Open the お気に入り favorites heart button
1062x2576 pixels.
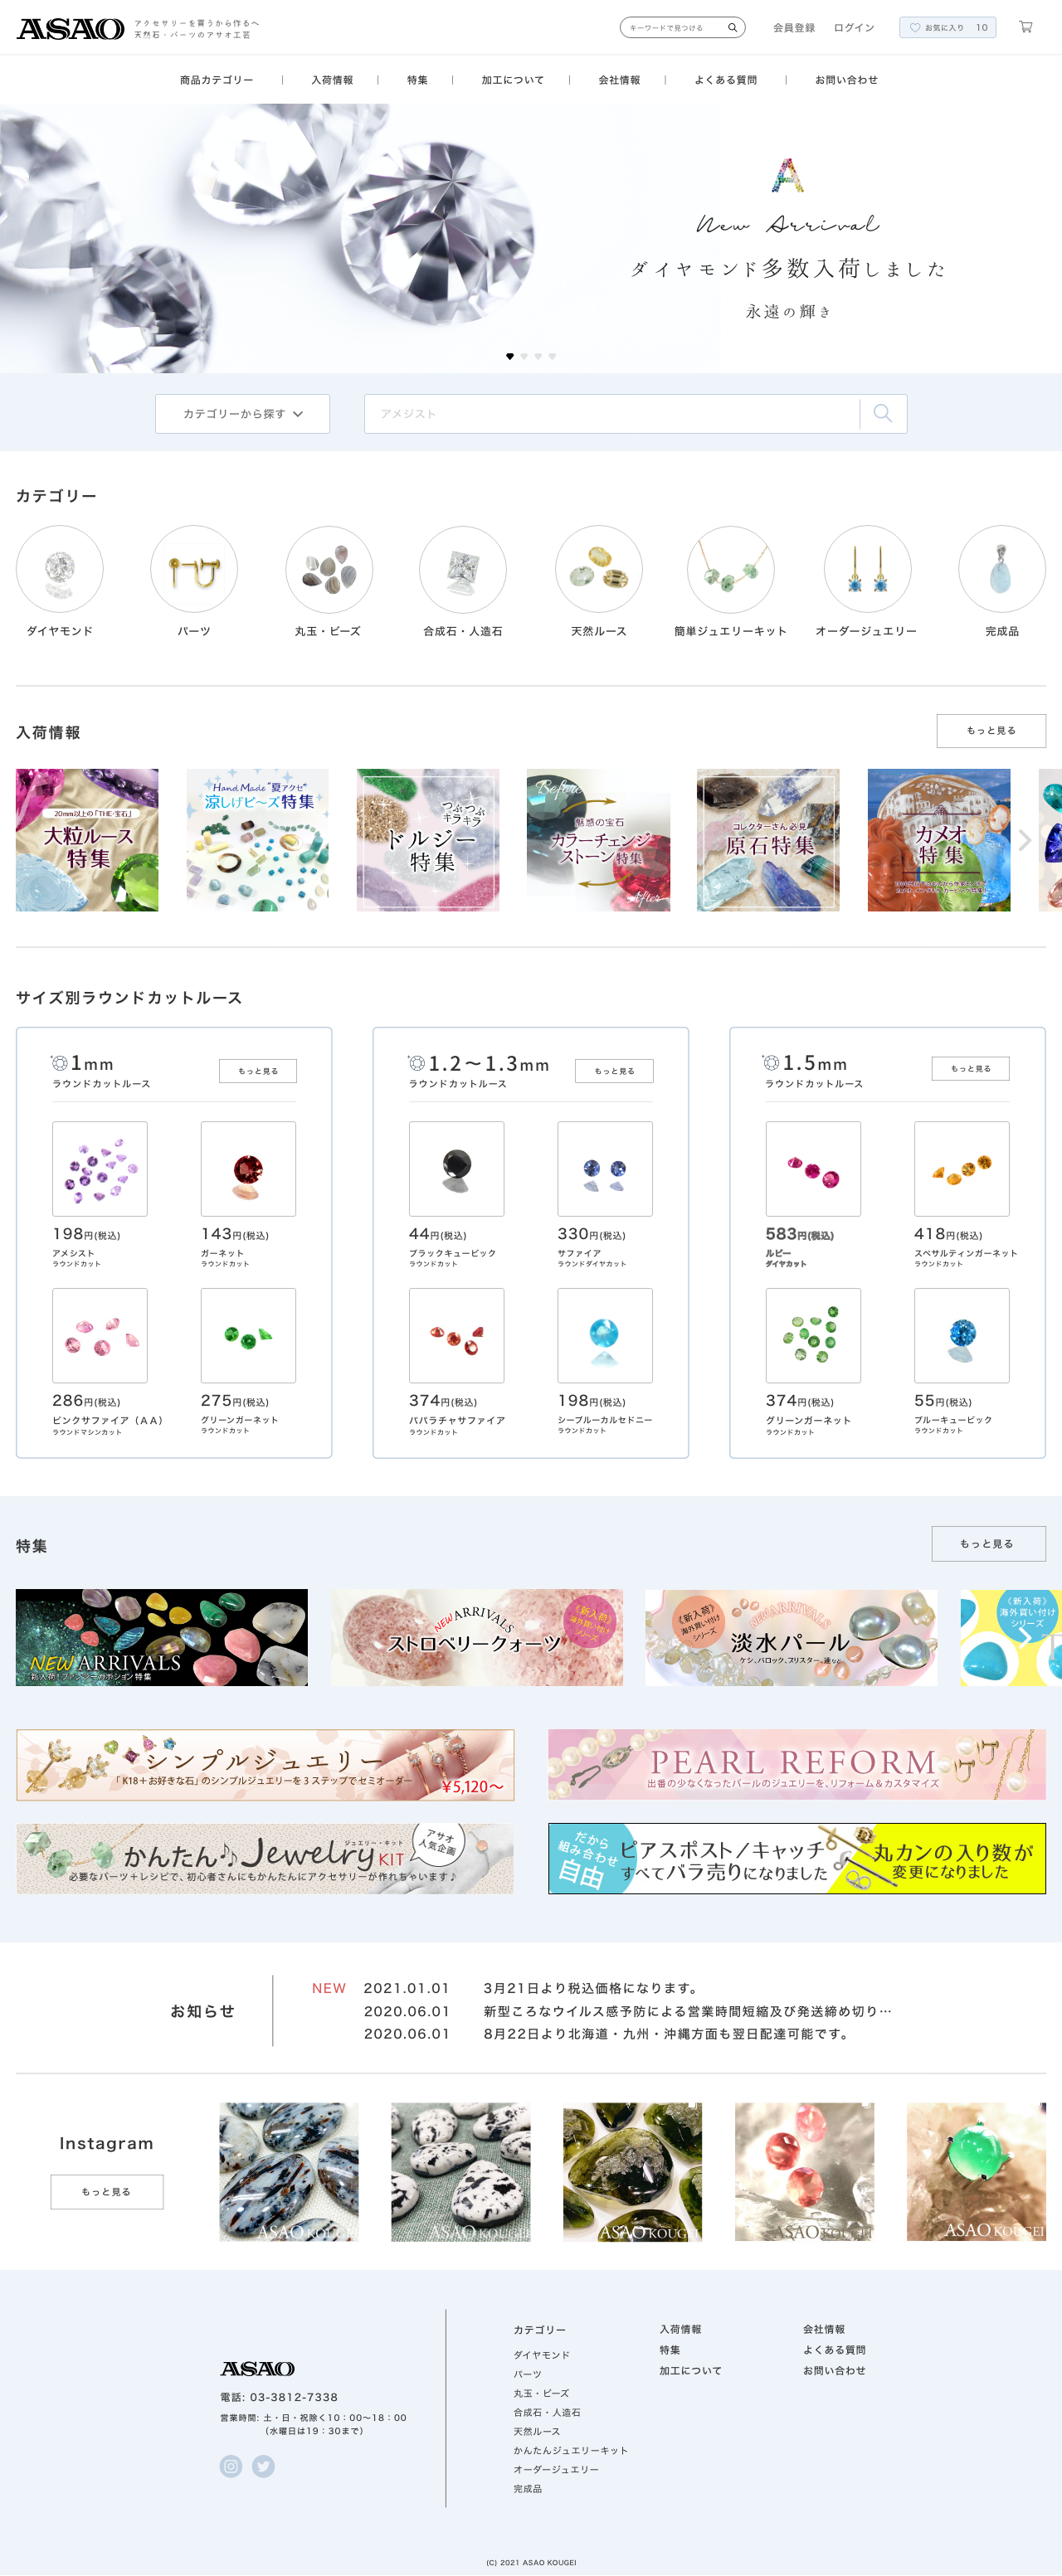(948, 28)
